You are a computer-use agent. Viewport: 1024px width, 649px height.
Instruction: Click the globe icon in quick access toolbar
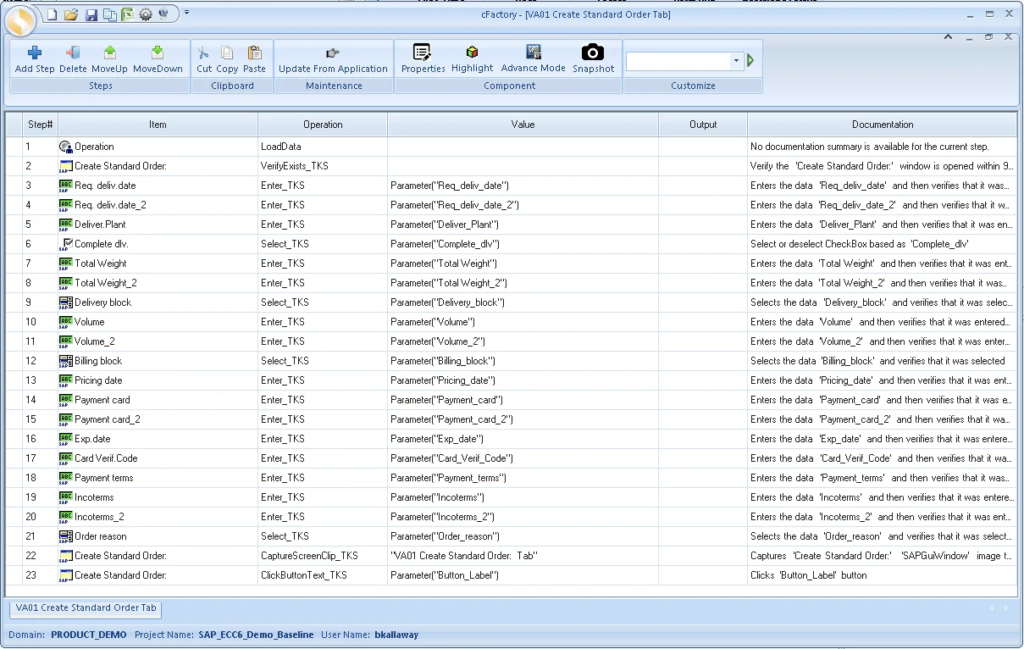(x=163, y=14)
